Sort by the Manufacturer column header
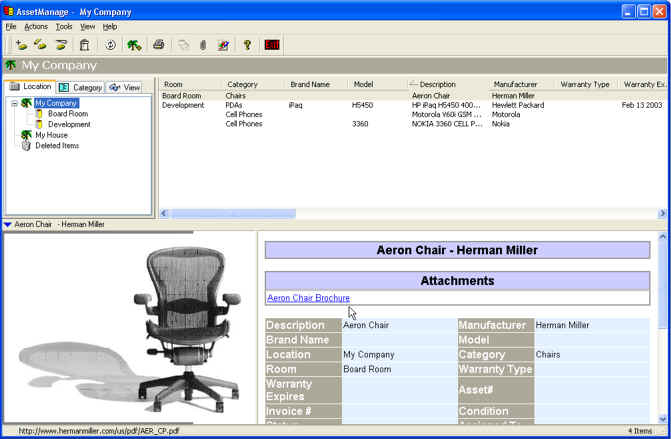Screen dimensions: 671x439 click(x=522, y=84)
